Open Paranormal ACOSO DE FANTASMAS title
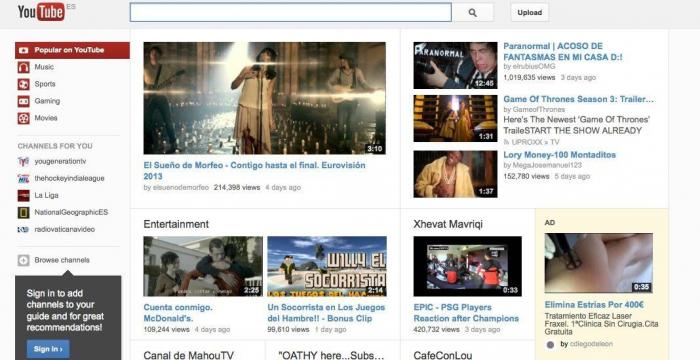Viewport: 700px width, 360px height. click(x=563, y=51)
